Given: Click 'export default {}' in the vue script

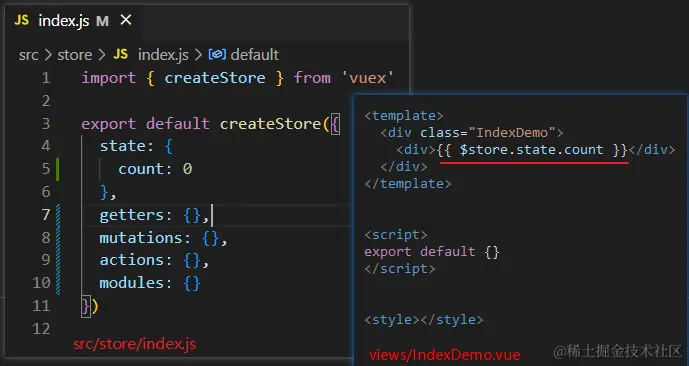Looking at the screenshot, I should pyautogui.click(x=432, y=252).
